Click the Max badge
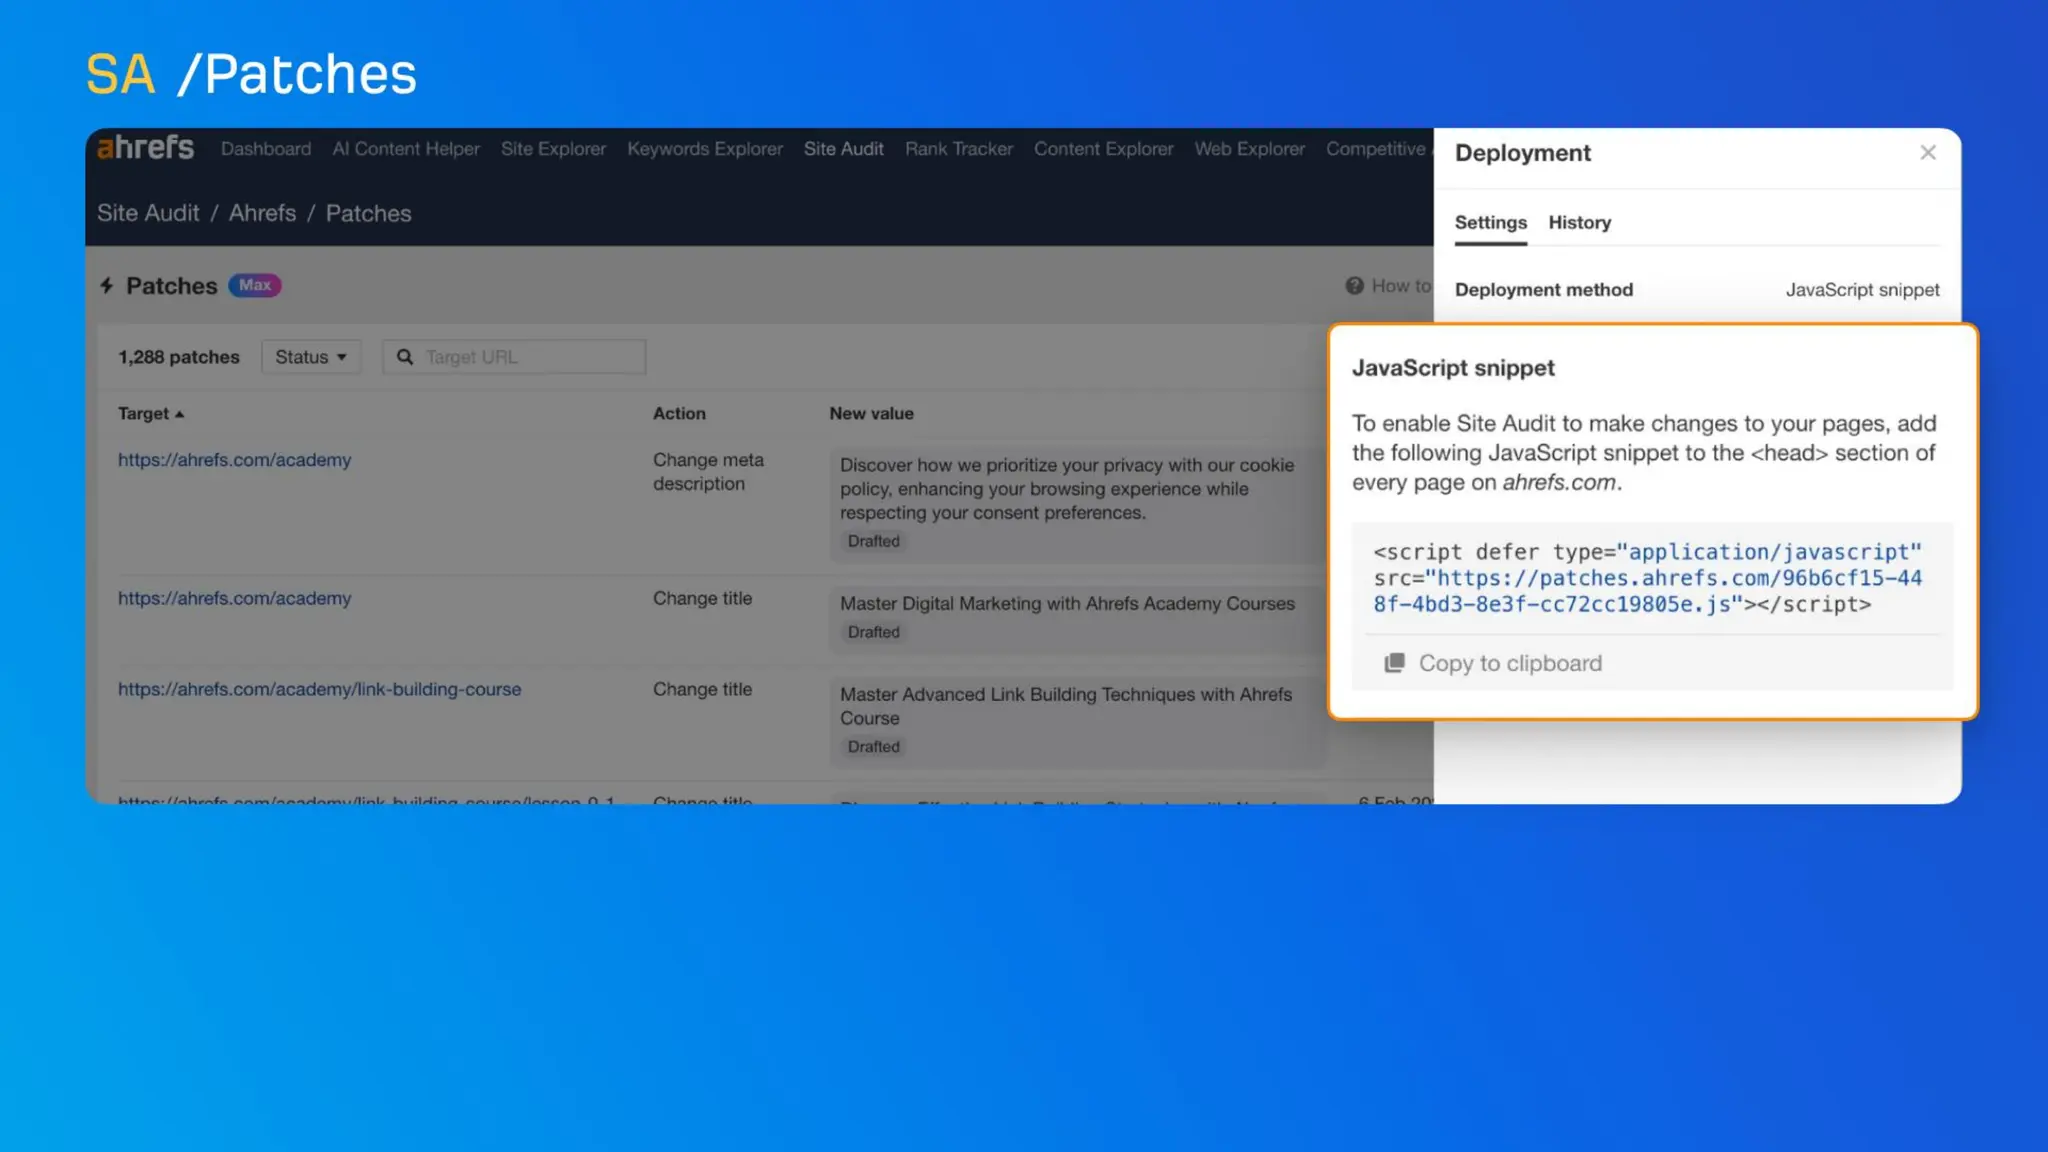The image size is (2048, 1152). [255, 285]
